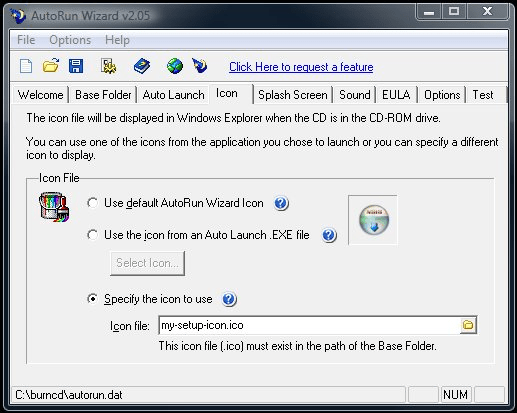The height and width of the screenshot is (413, 517).
Task: Switch to the EULA tab
Action: pyautogui.click(x=396, y=95)
